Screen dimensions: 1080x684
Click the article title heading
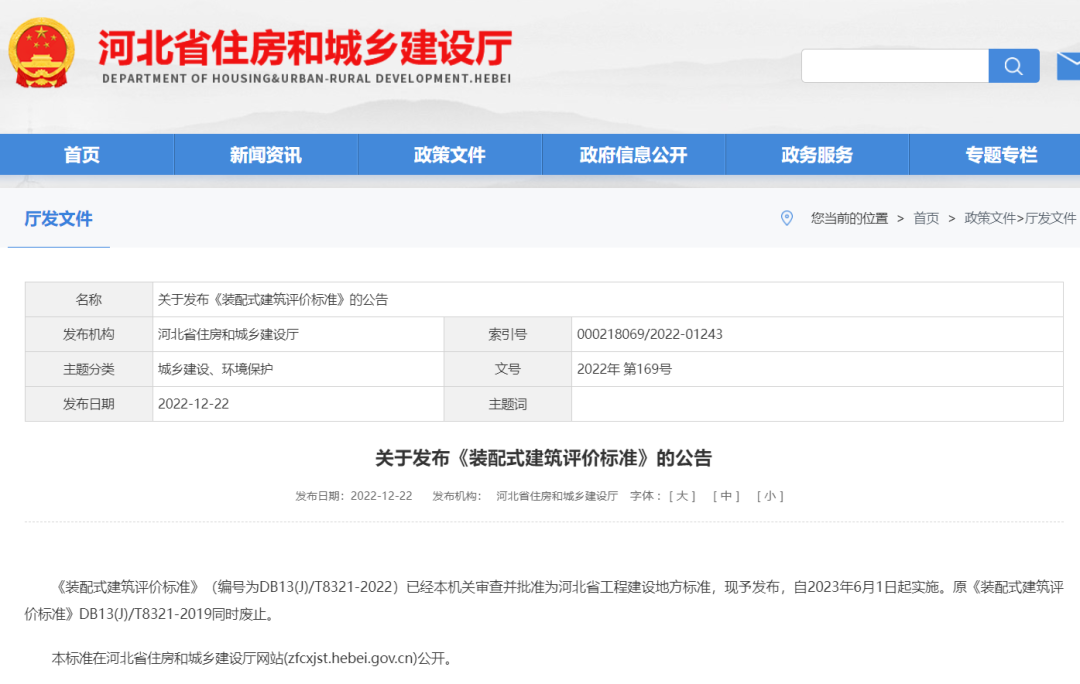(543, 458)
